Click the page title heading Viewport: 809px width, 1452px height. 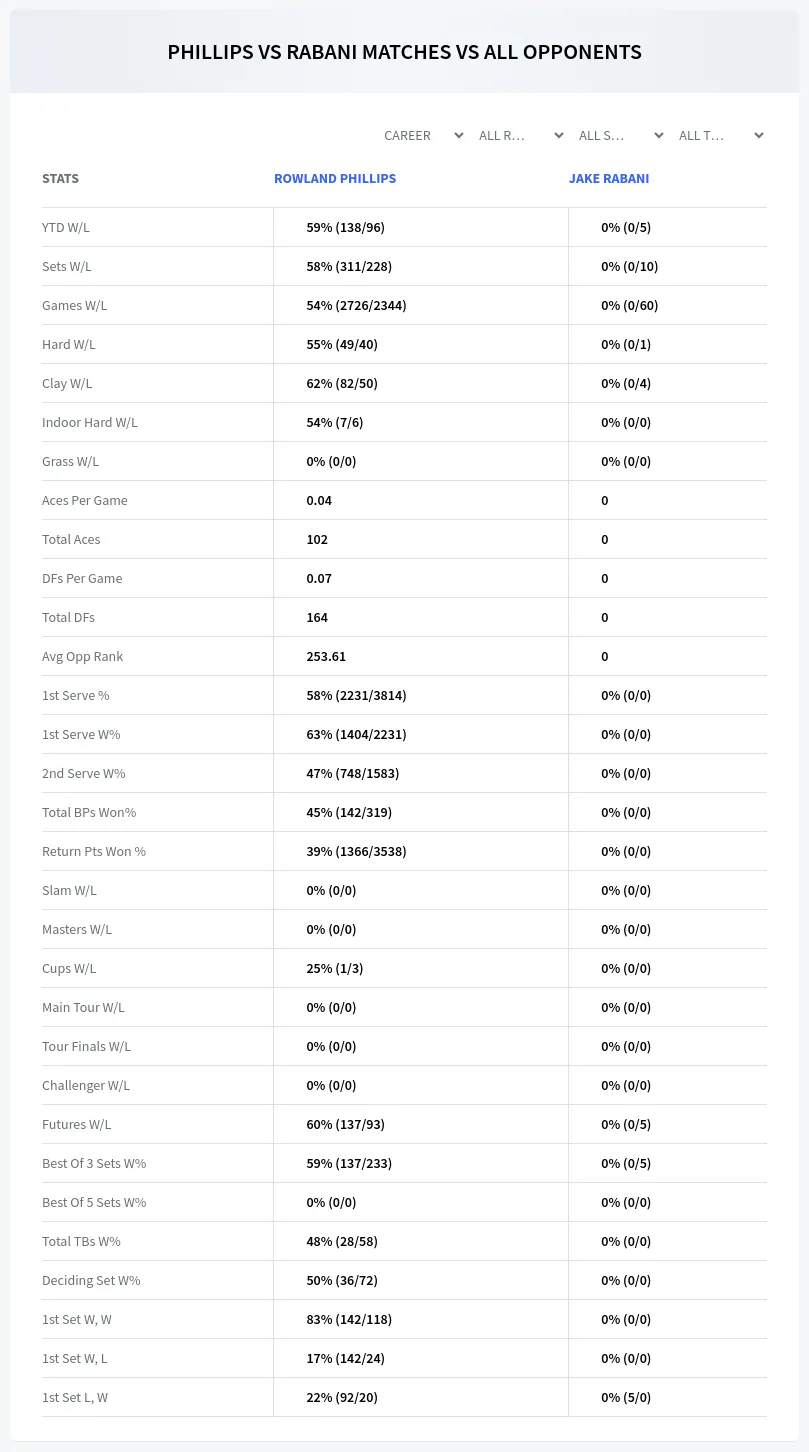[404, 52]
